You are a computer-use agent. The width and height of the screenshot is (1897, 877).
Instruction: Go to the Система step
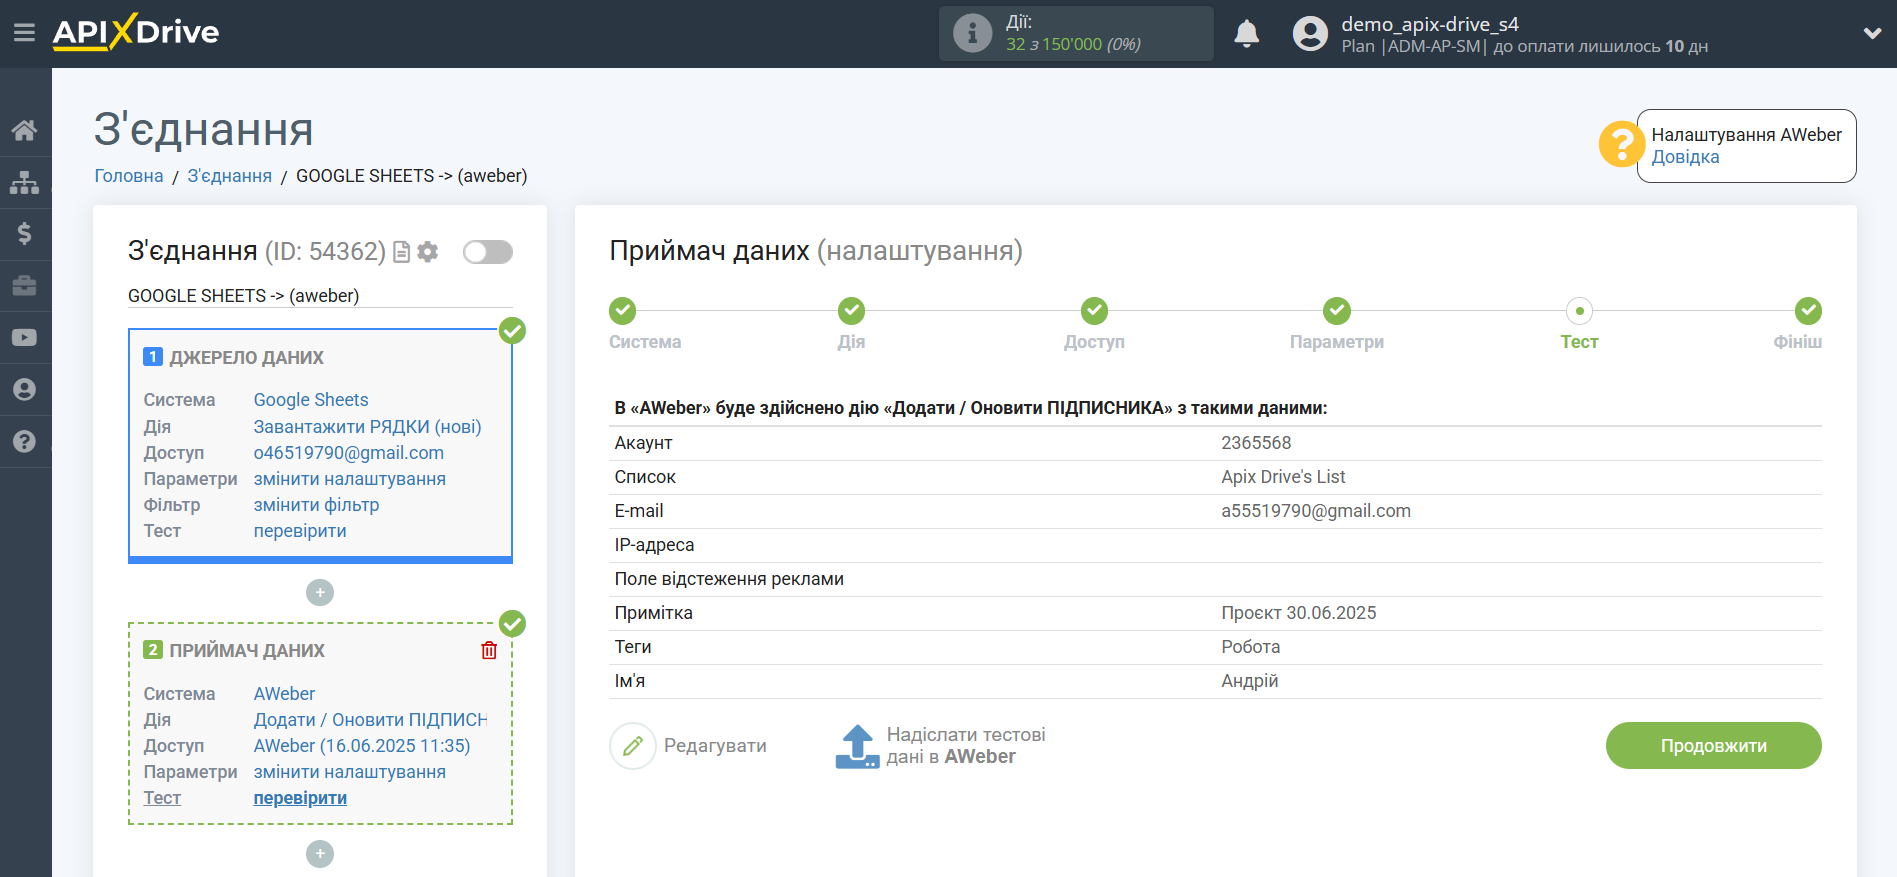pyautogui.click(x=623, y=311)
